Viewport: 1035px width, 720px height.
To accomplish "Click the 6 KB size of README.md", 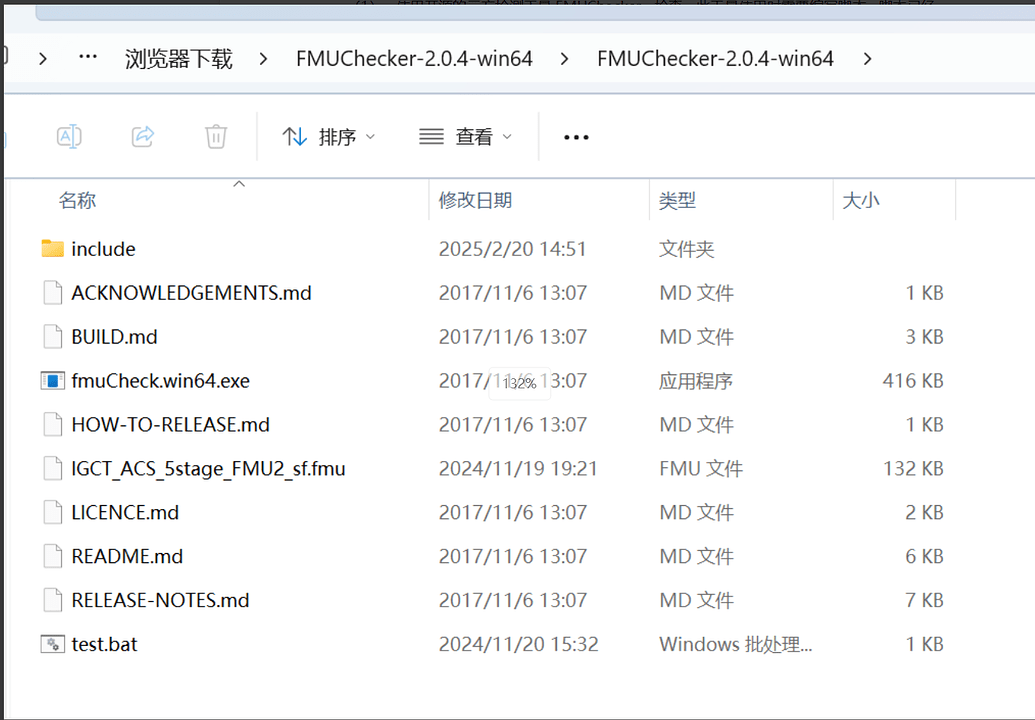I will point(924,556).
